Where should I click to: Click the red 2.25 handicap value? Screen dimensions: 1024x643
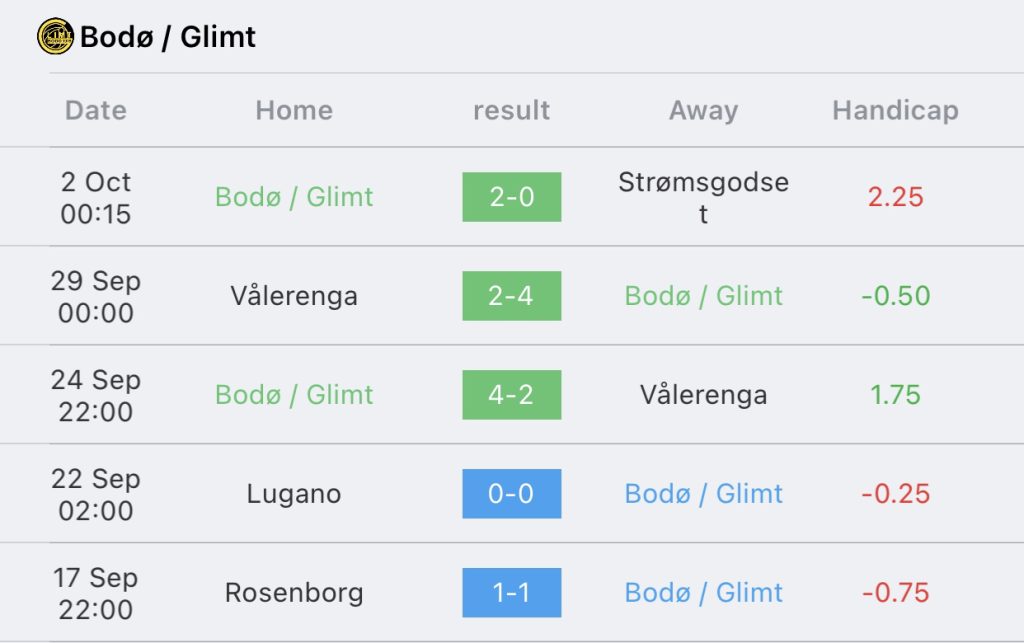click(895, 197)
